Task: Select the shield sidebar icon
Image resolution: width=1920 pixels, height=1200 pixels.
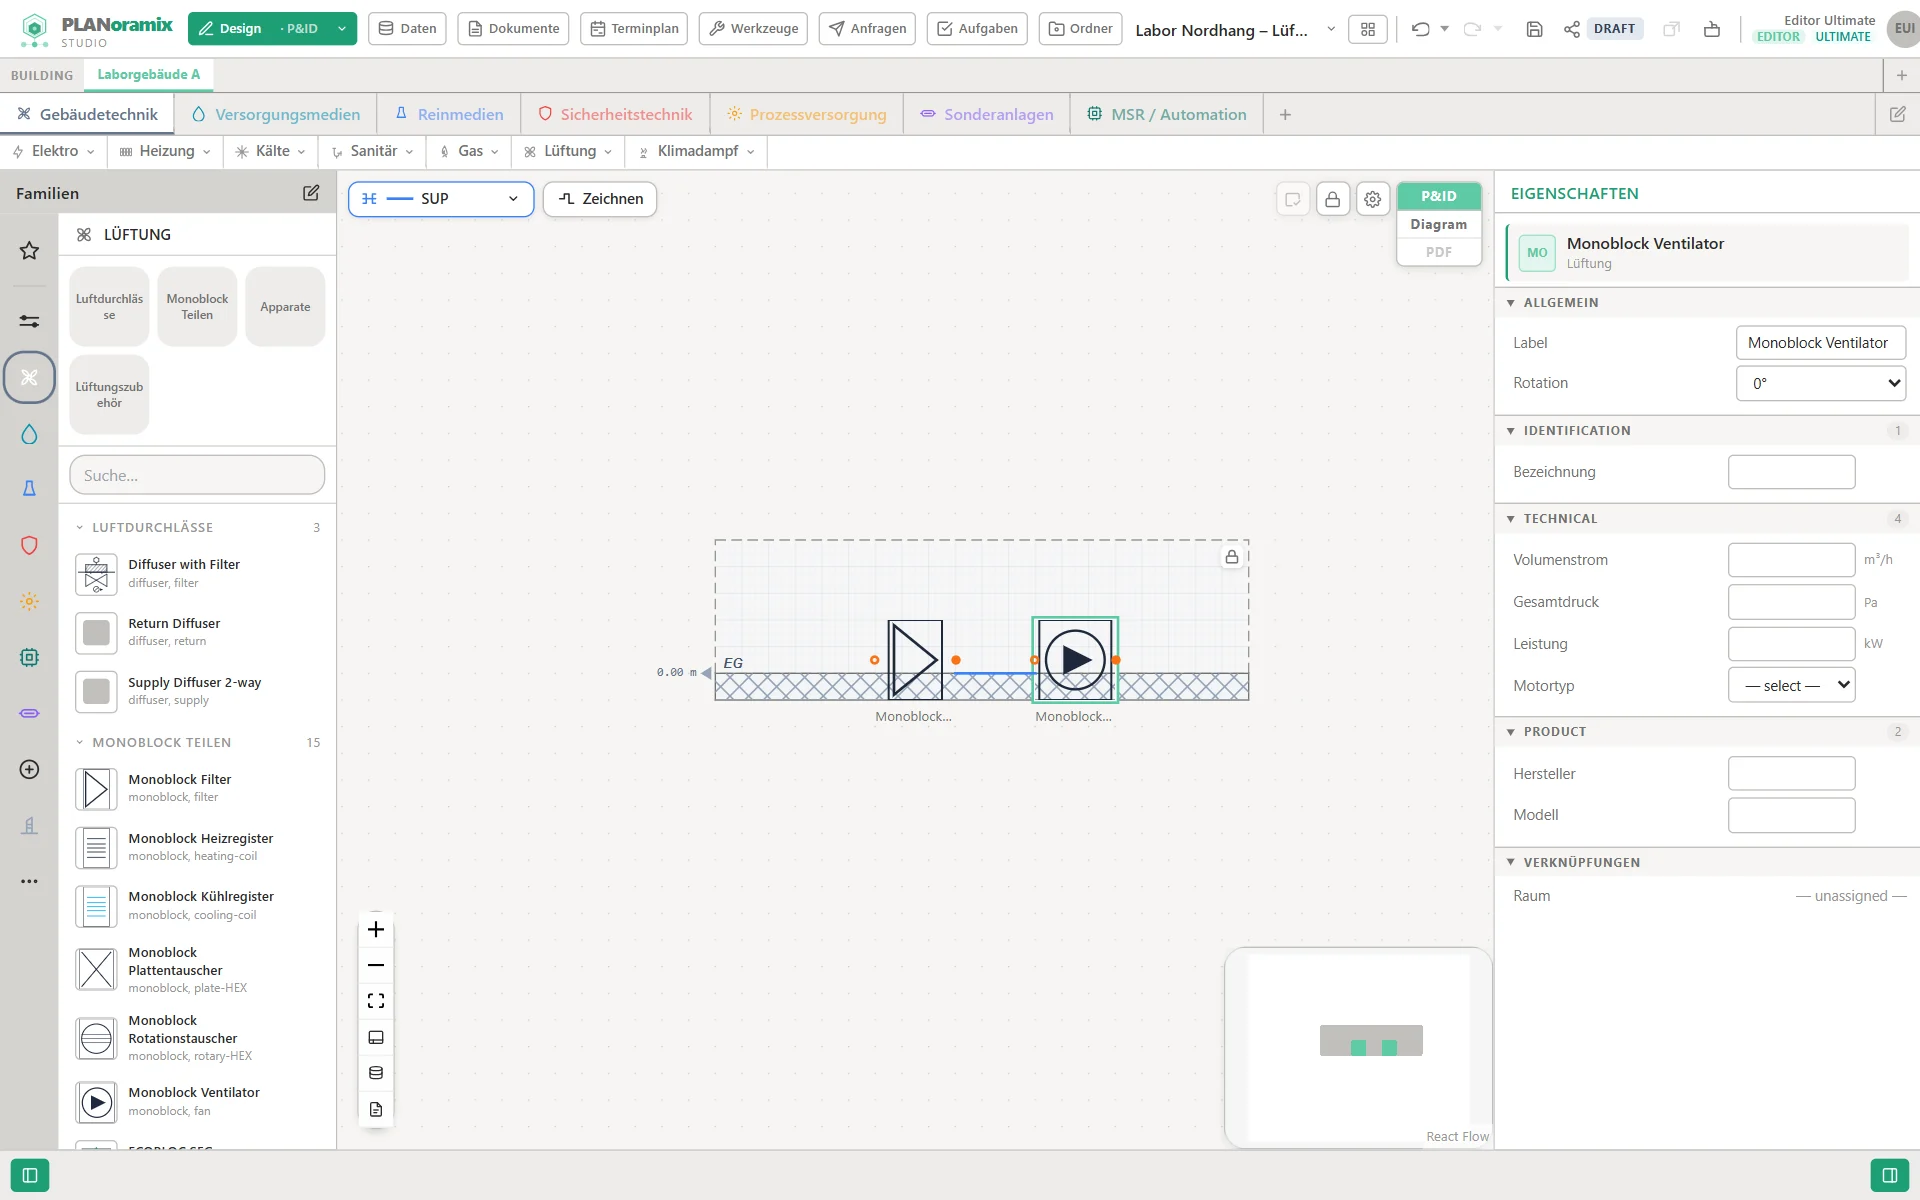Action: [x=29, y=545]
